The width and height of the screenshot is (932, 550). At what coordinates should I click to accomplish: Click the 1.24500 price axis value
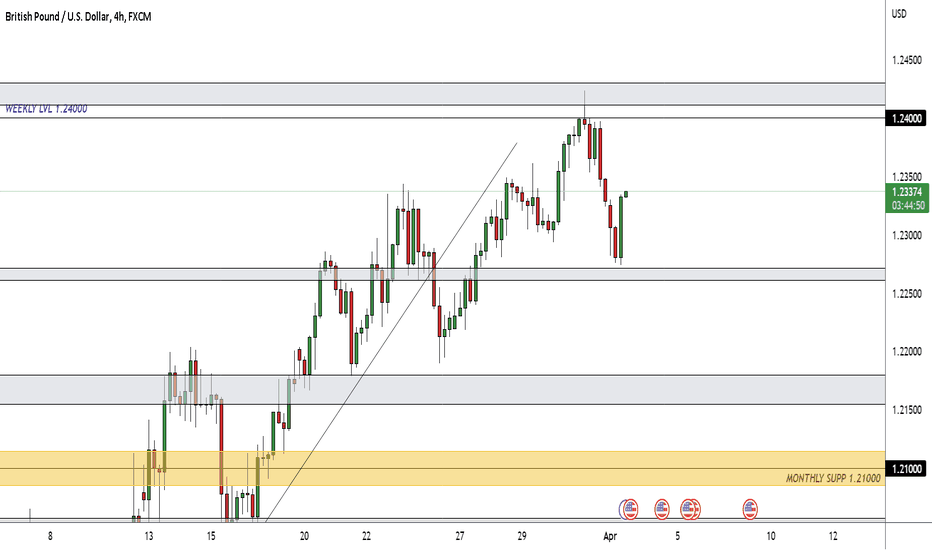(907, 60)
